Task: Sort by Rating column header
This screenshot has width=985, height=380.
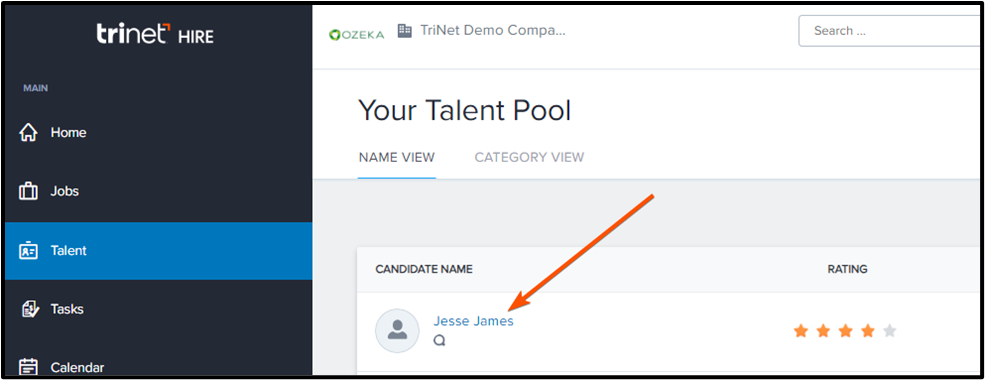Action: pos(847,269)
